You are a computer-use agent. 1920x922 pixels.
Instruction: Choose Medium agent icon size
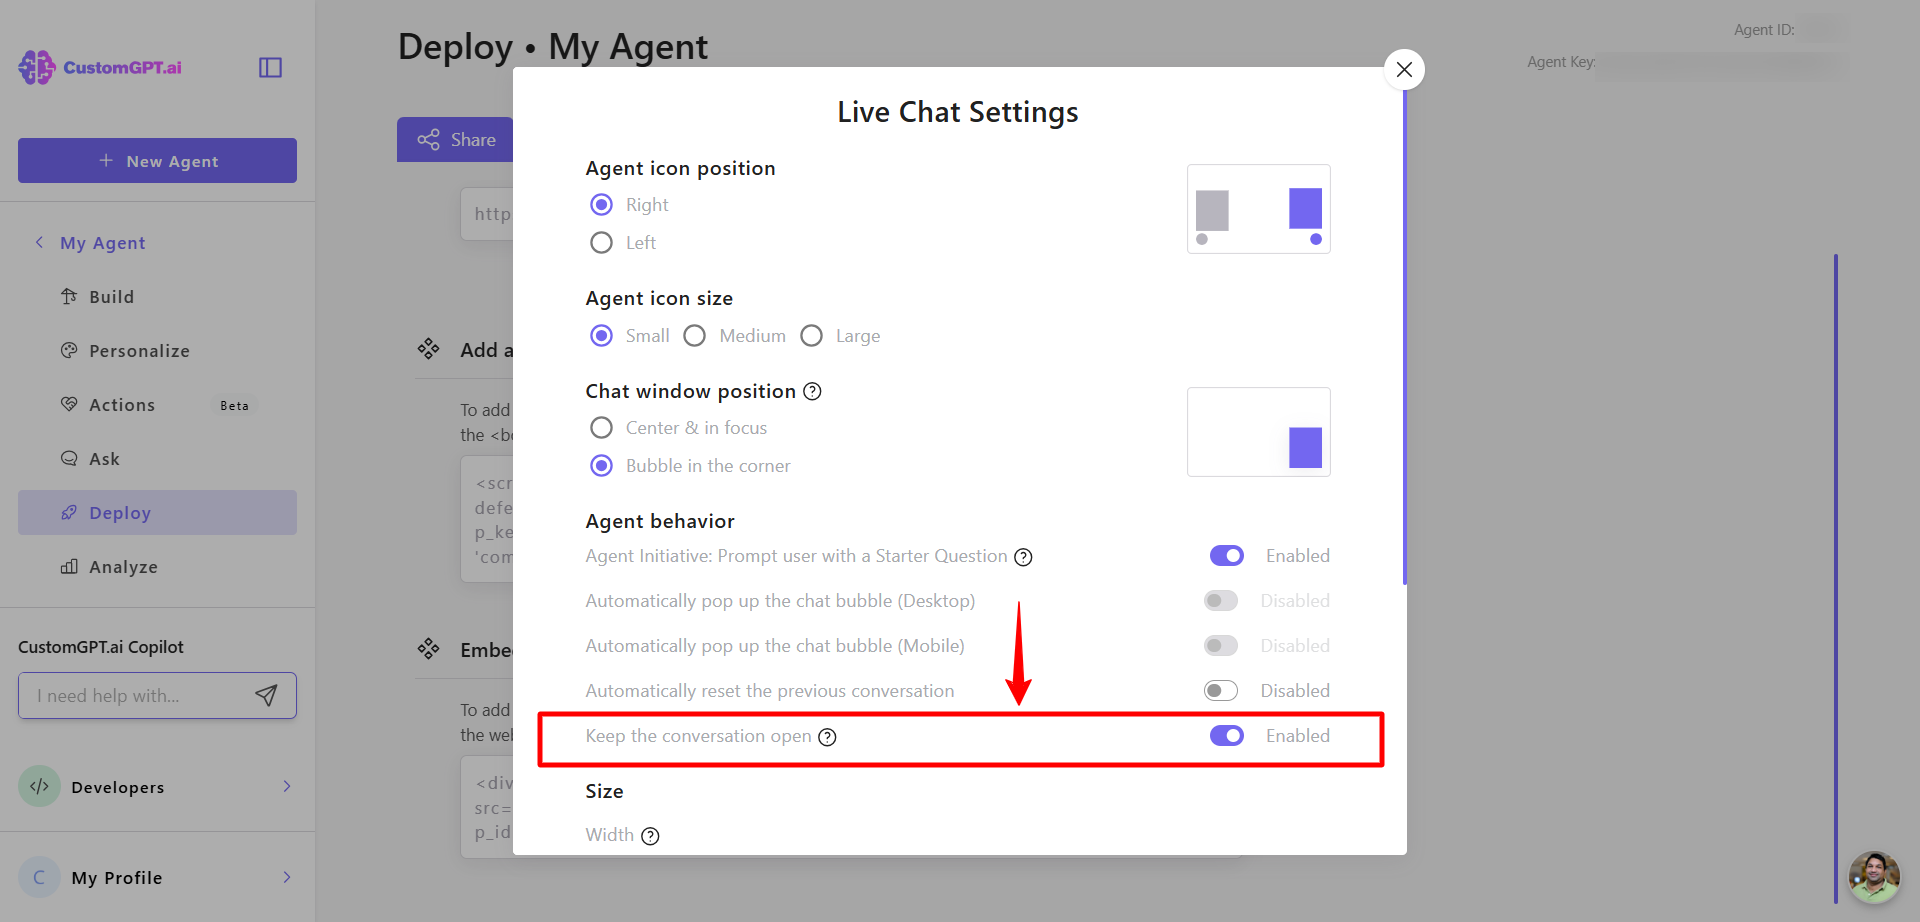[695, 336]
